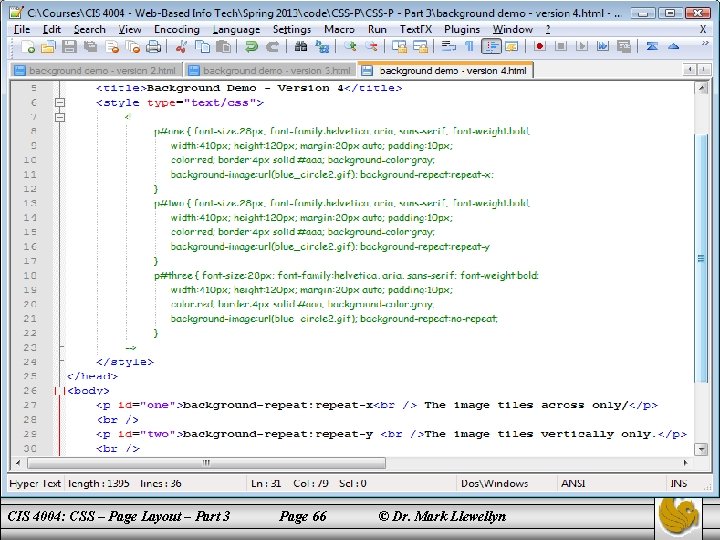Screen dimensions: 720x540
Task: Click the Save file toolbar icon
Action: (68, 47)
